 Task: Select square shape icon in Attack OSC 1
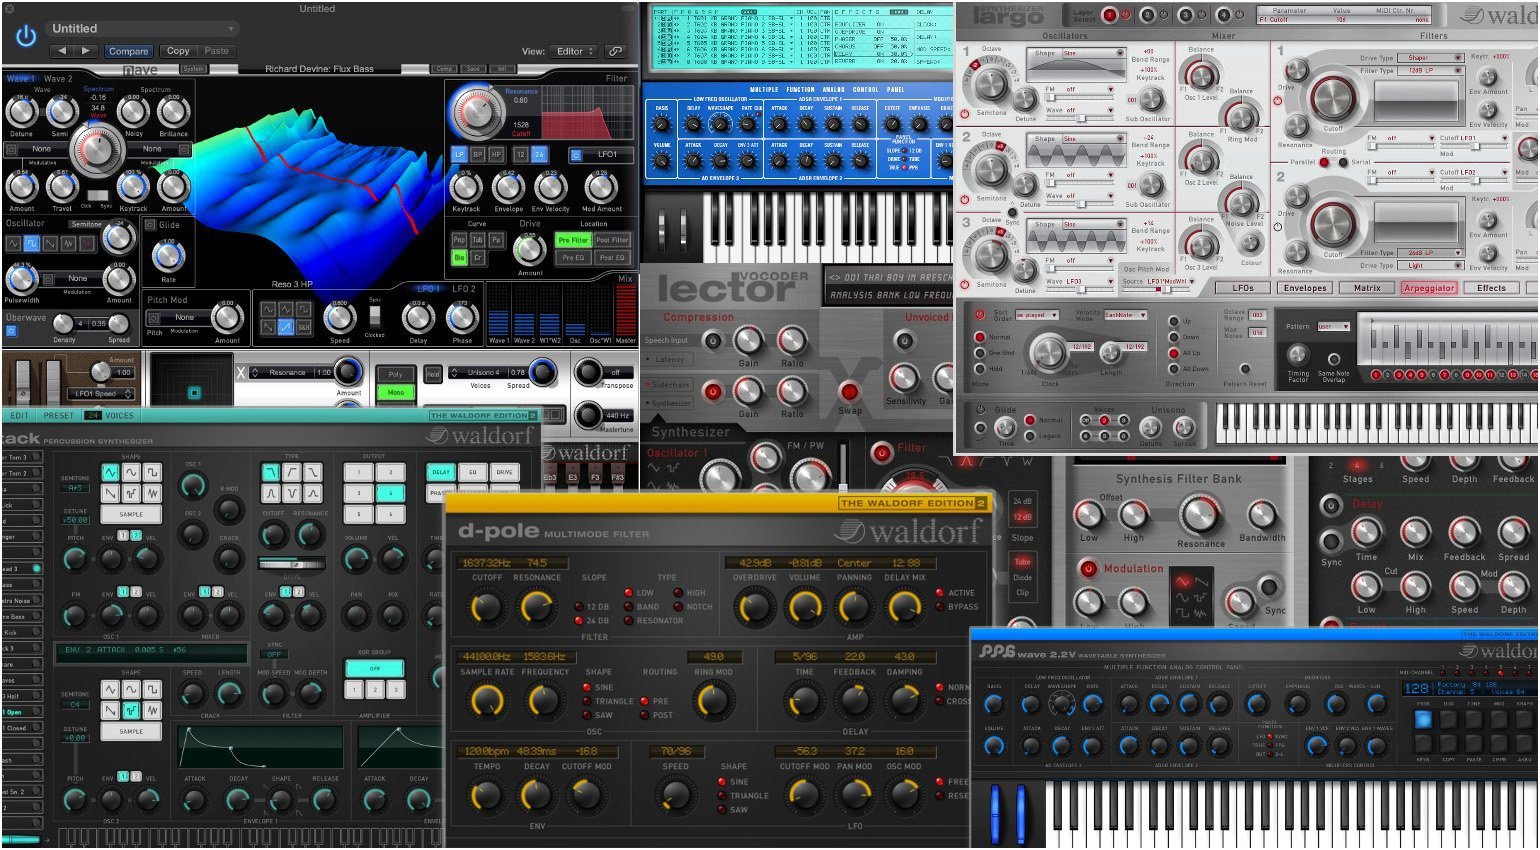click(152, 472)
